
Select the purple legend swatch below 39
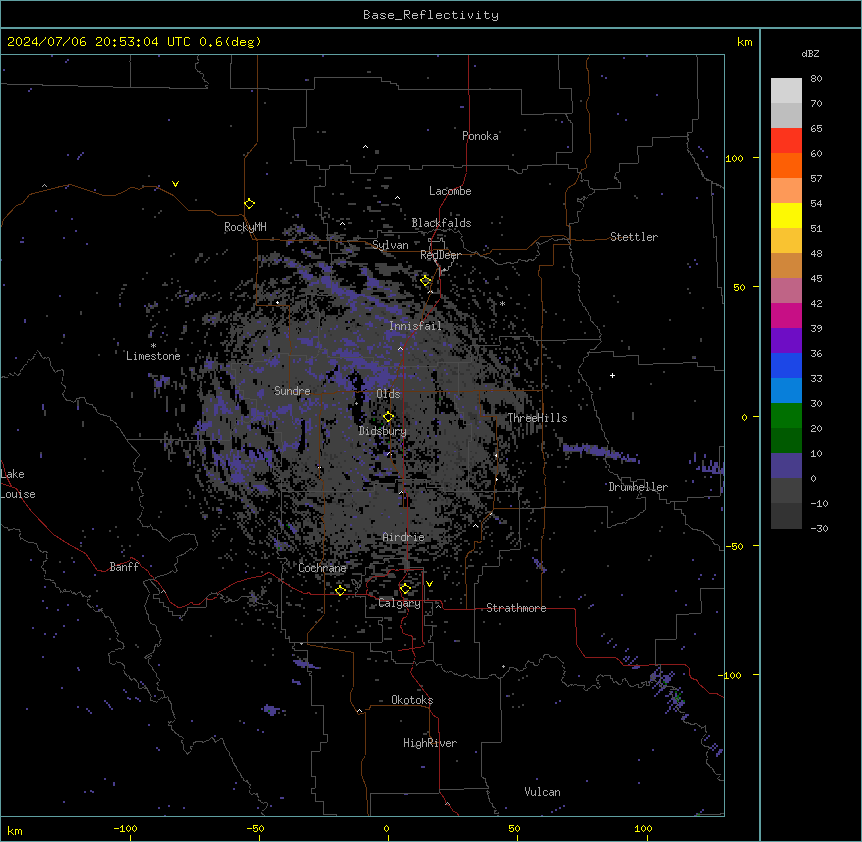click(786, 340)
